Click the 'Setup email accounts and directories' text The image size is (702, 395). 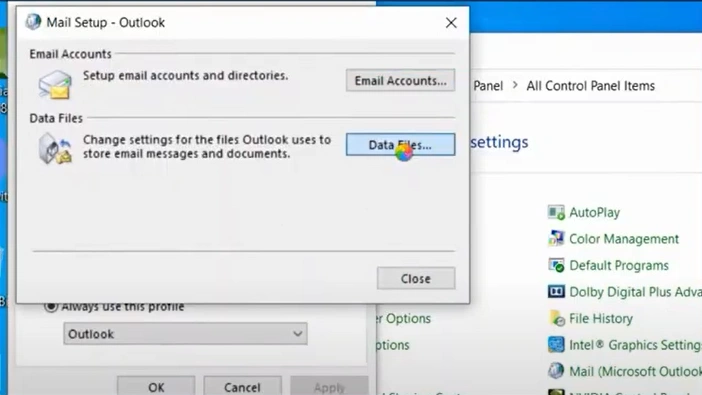coord(185,75)
